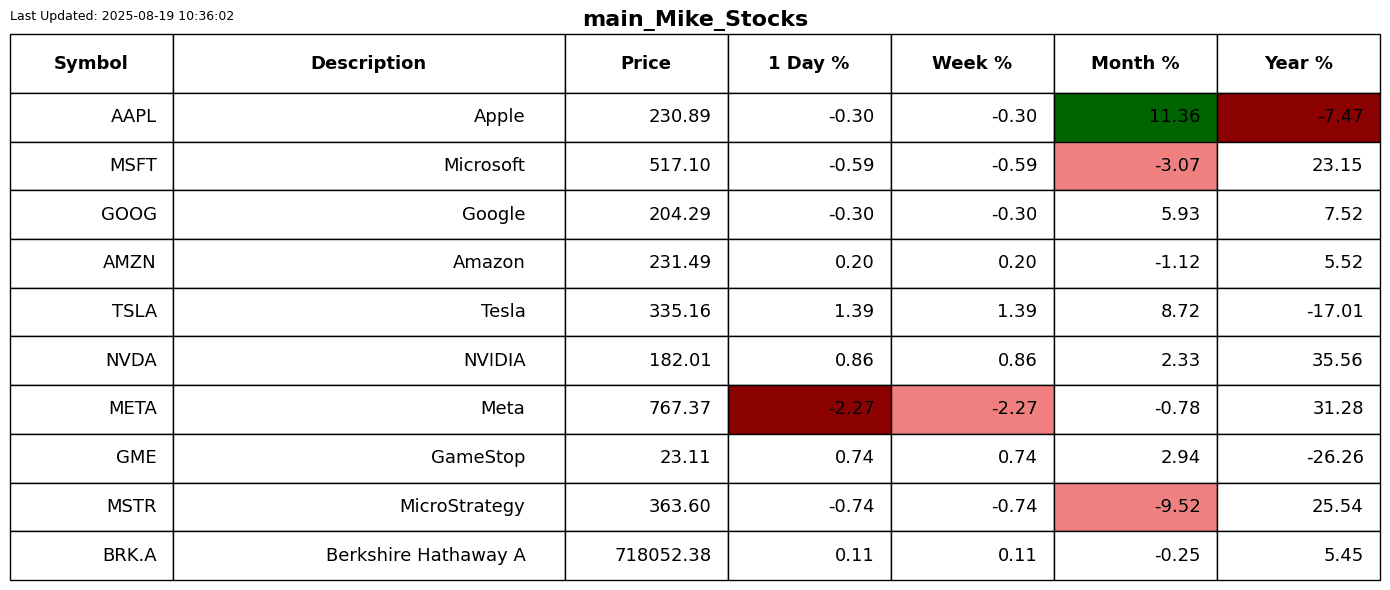Click the dark red AAPL Year % cell
The height and width of the screenshot is (590, 1390).
tap(1298, 117)
